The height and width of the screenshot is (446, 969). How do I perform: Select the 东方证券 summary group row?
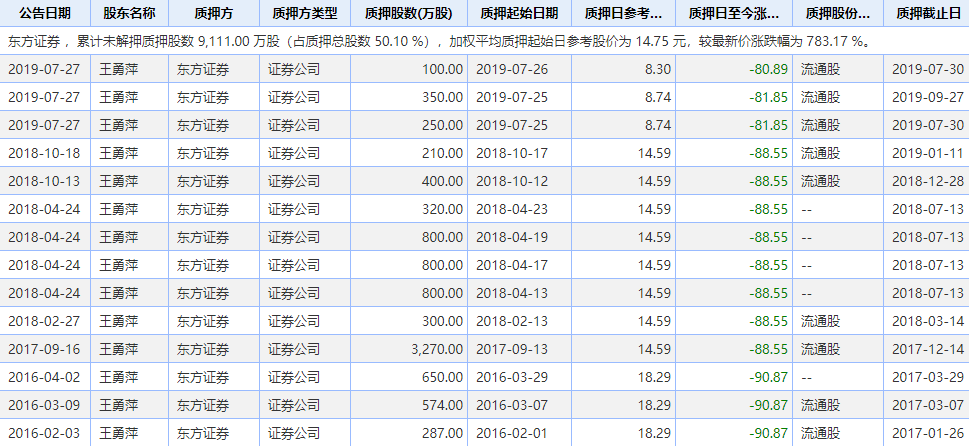click(484, 42)
